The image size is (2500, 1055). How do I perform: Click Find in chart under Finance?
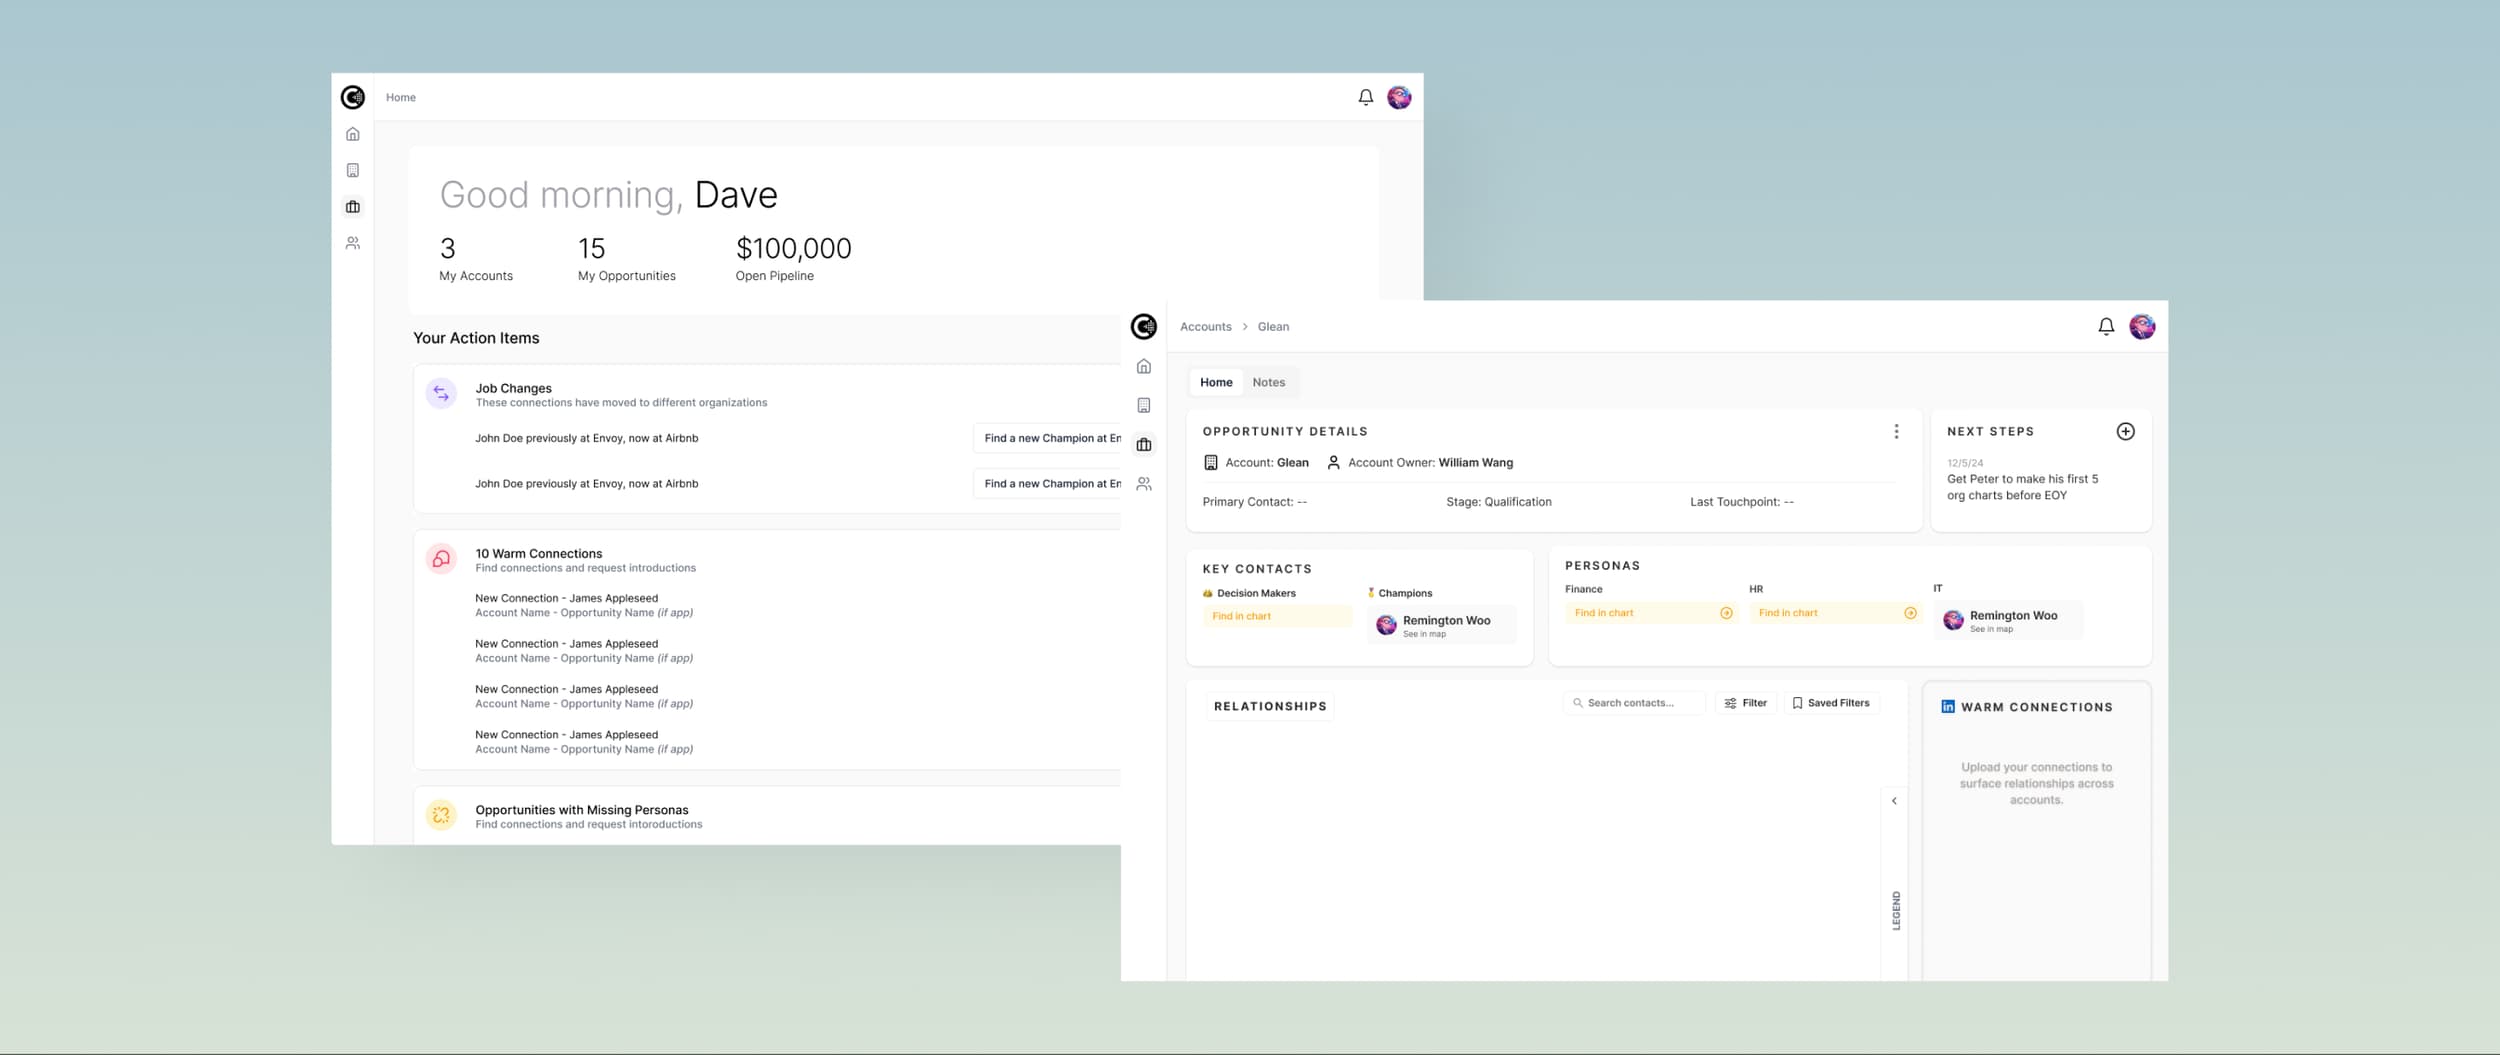point(1650,613)
